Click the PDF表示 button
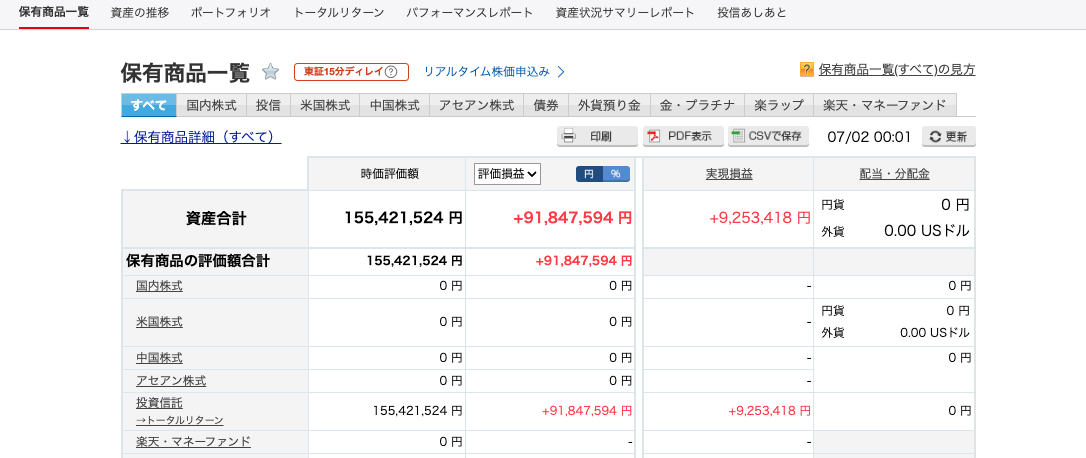The image size is (1086, 458). coord(683,136)
